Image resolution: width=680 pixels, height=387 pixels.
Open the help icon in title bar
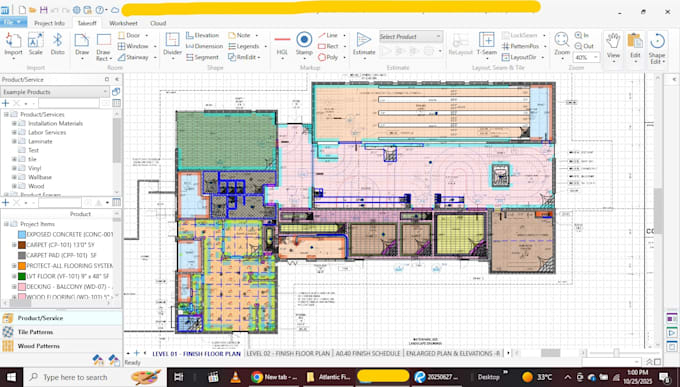point(99,10)
